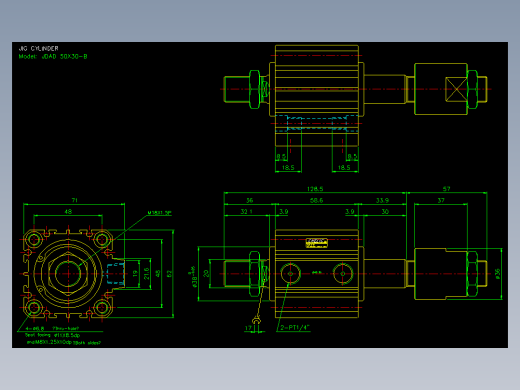Select the 48 dimension below 71

coord(68,212)
